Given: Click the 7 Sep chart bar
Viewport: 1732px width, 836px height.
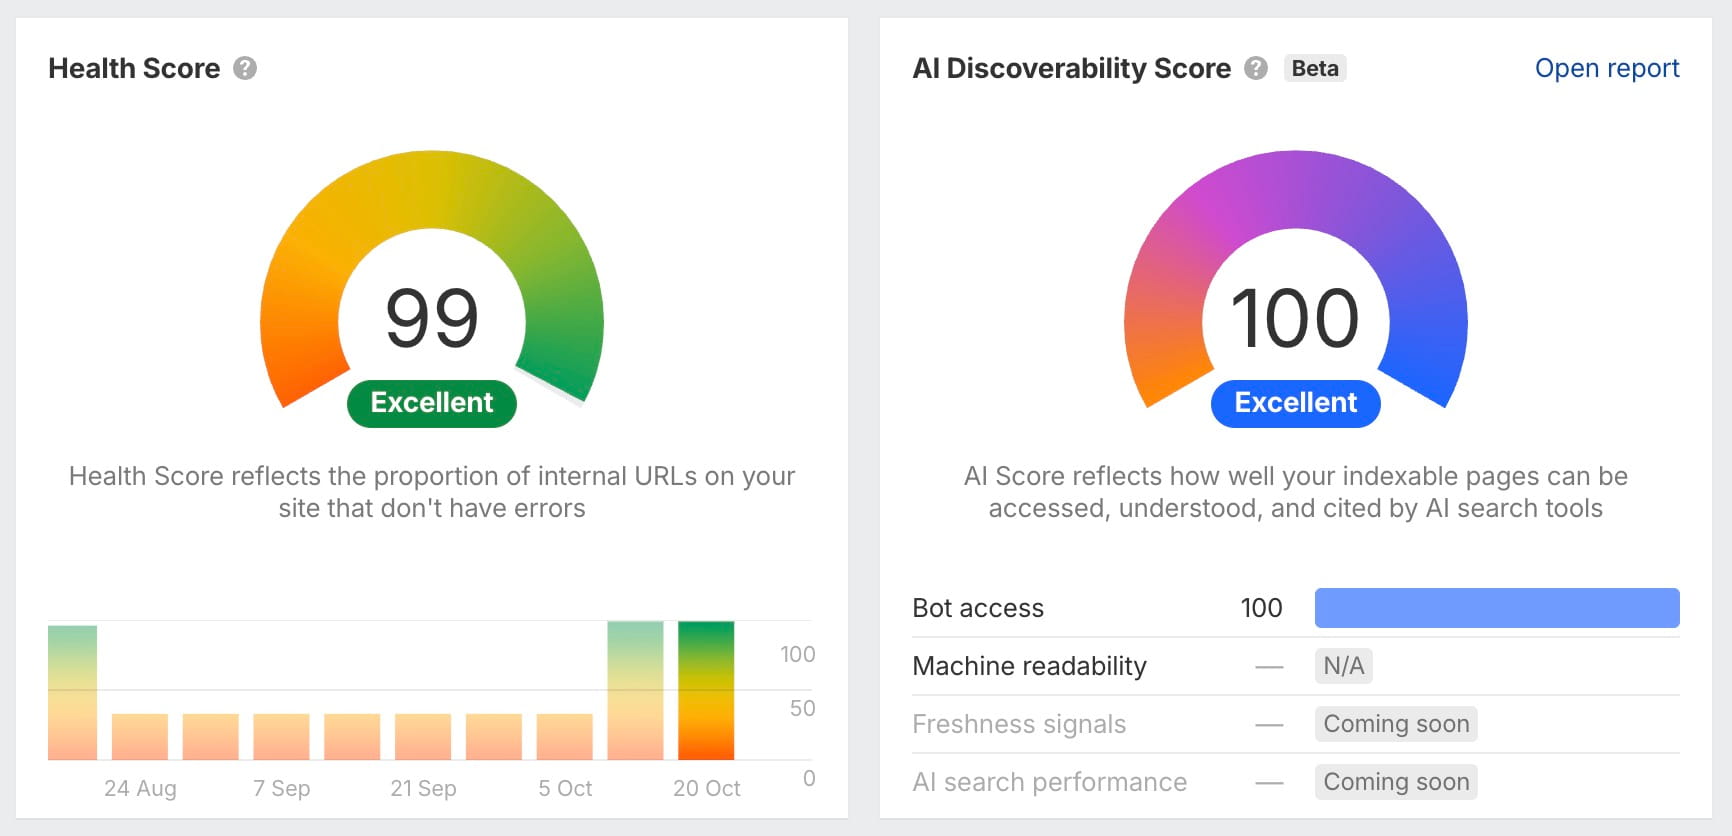Looking at the screenshot, I should (x=281, y=737).
